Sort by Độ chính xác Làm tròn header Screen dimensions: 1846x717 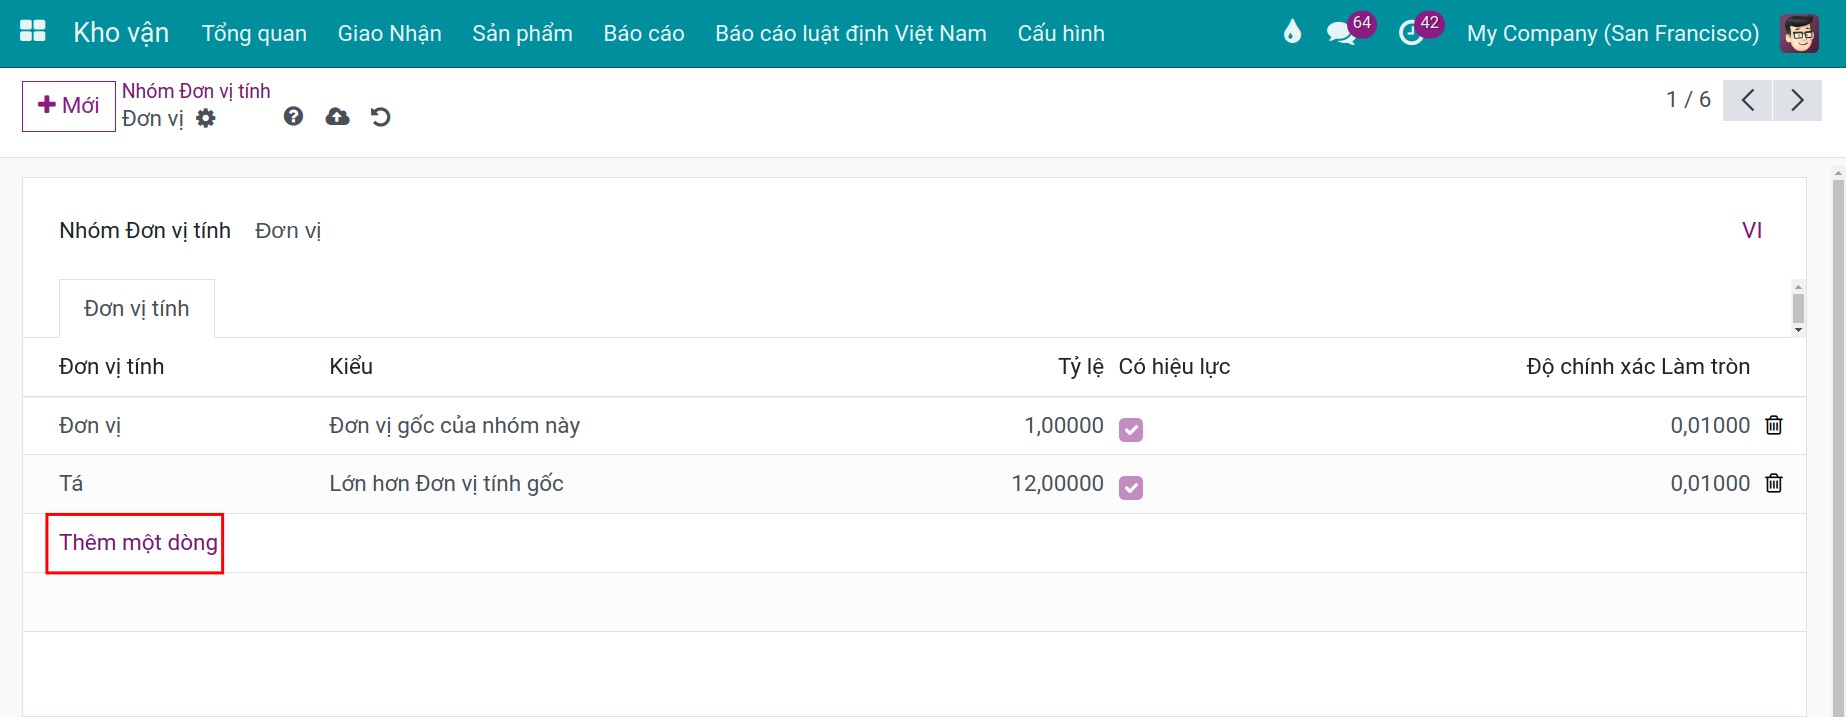click(x=1638, y=366)
